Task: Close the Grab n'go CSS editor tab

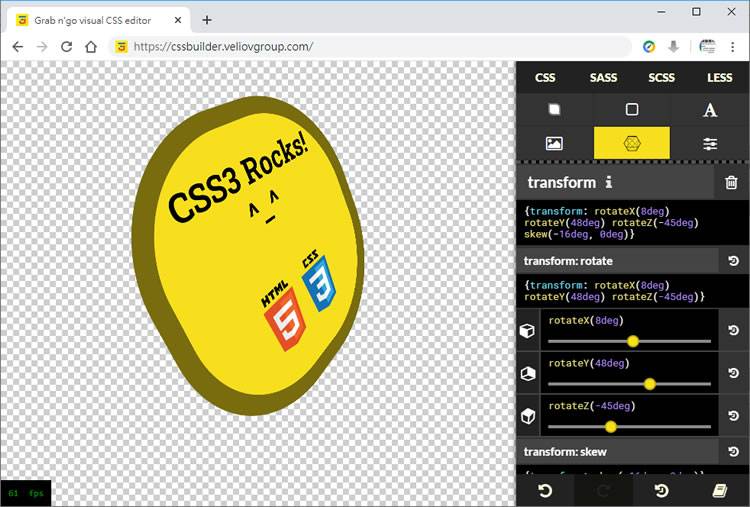Action: click(x=178, y=20)
